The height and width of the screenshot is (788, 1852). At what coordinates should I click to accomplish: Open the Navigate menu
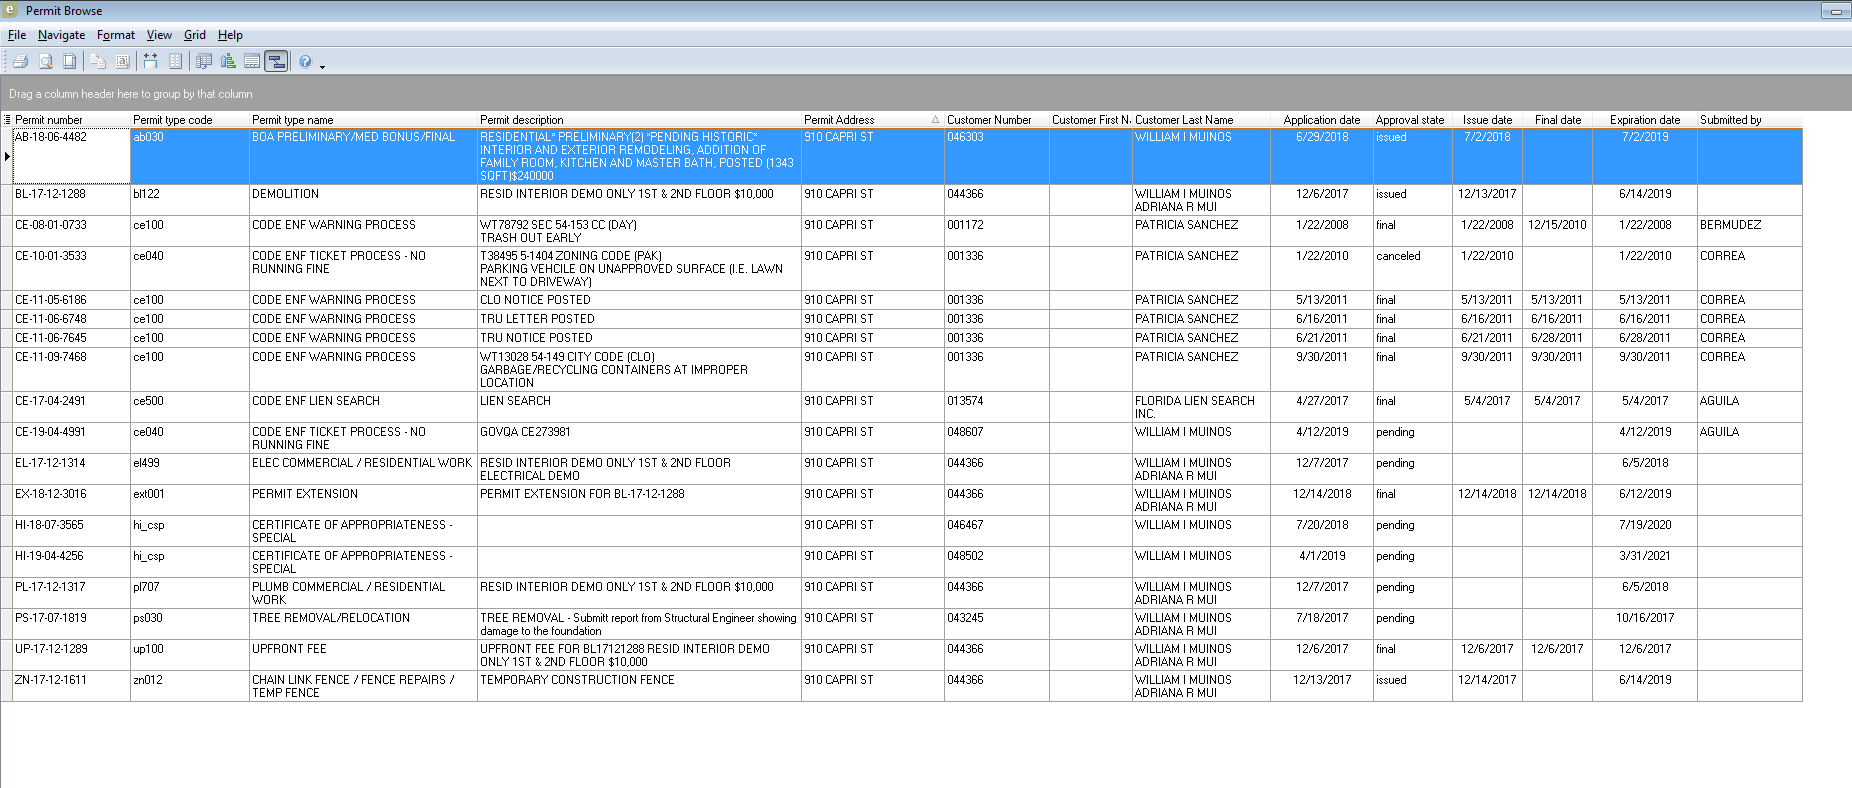click(61, 35)
